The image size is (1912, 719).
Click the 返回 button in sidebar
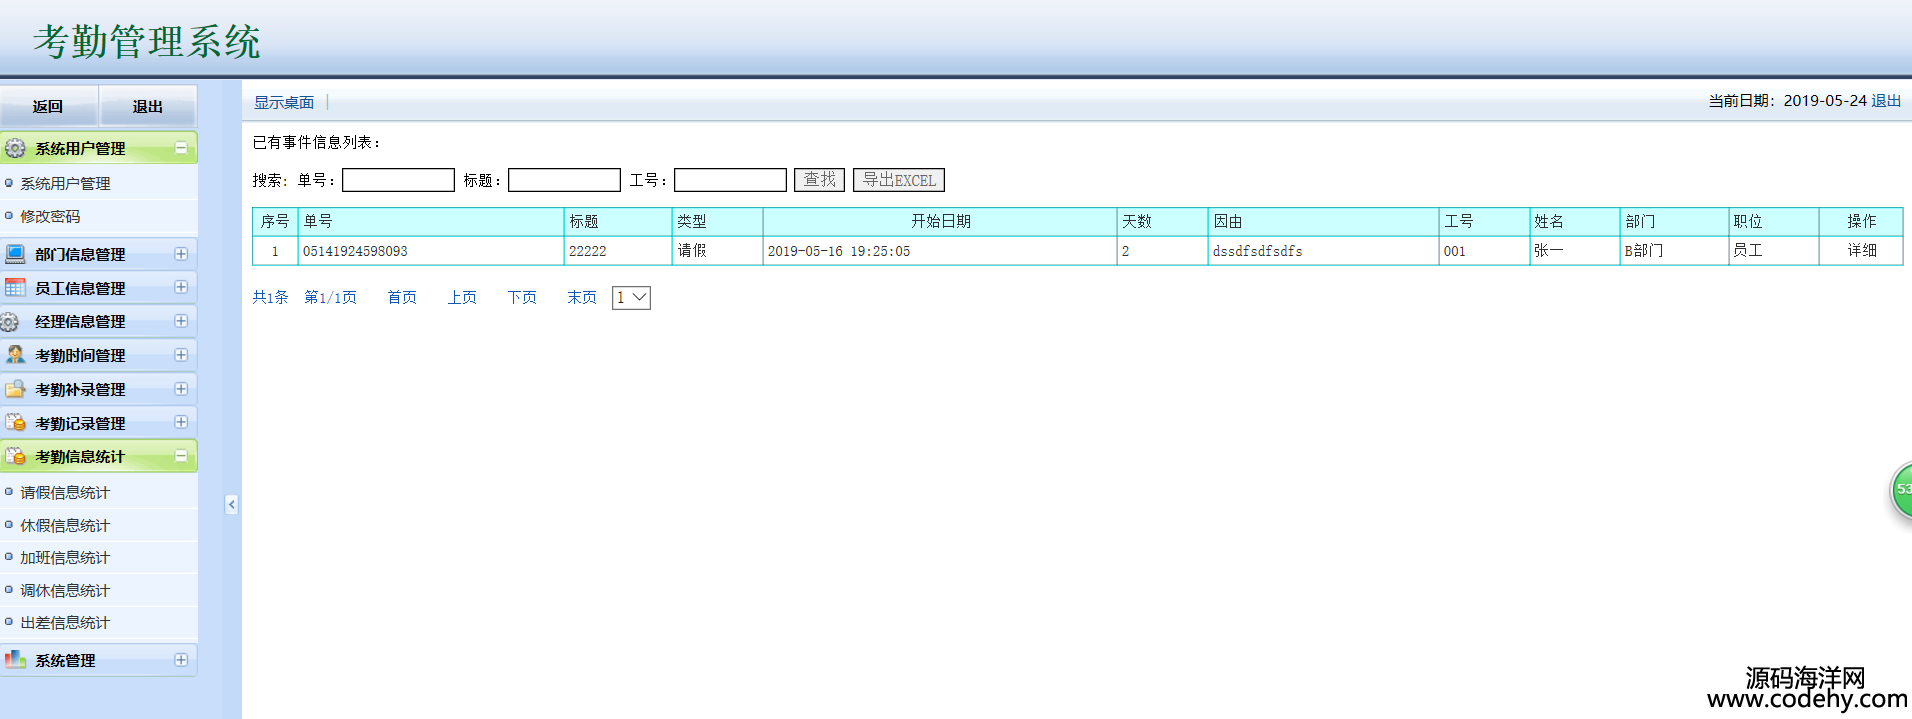48,106
